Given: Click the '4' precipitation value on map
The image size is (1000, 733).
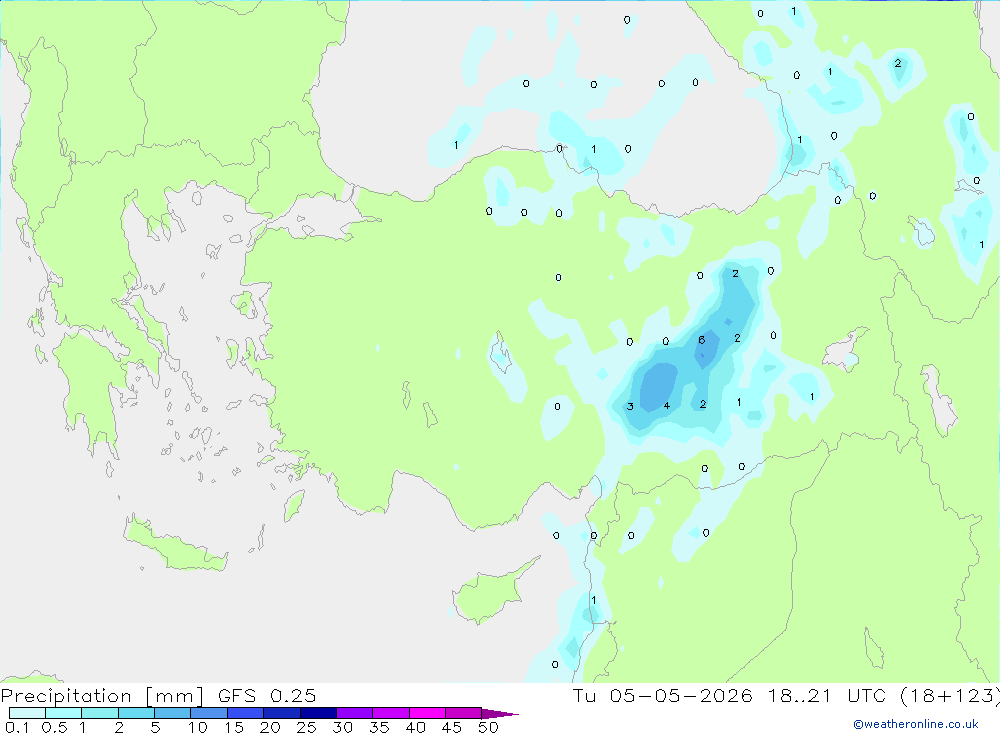Looking at the screenshot, I should 666,406.
